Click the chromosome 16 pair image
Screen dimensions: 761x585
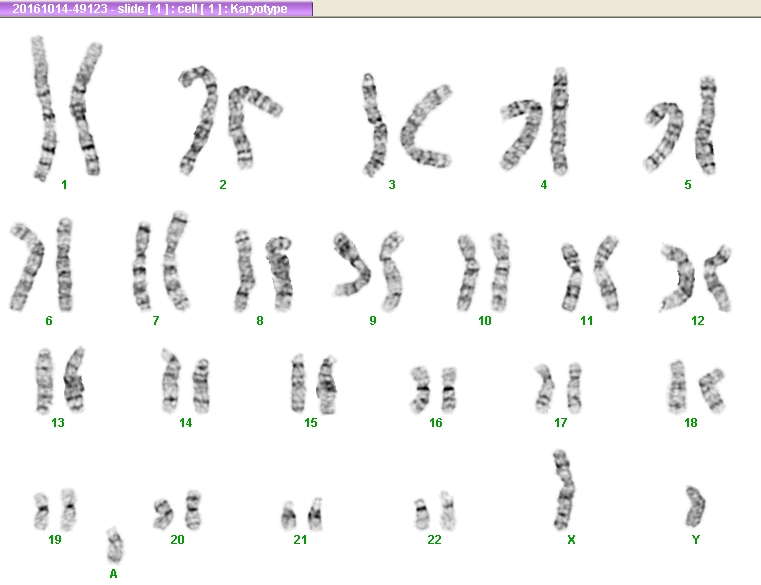point(434,389)
